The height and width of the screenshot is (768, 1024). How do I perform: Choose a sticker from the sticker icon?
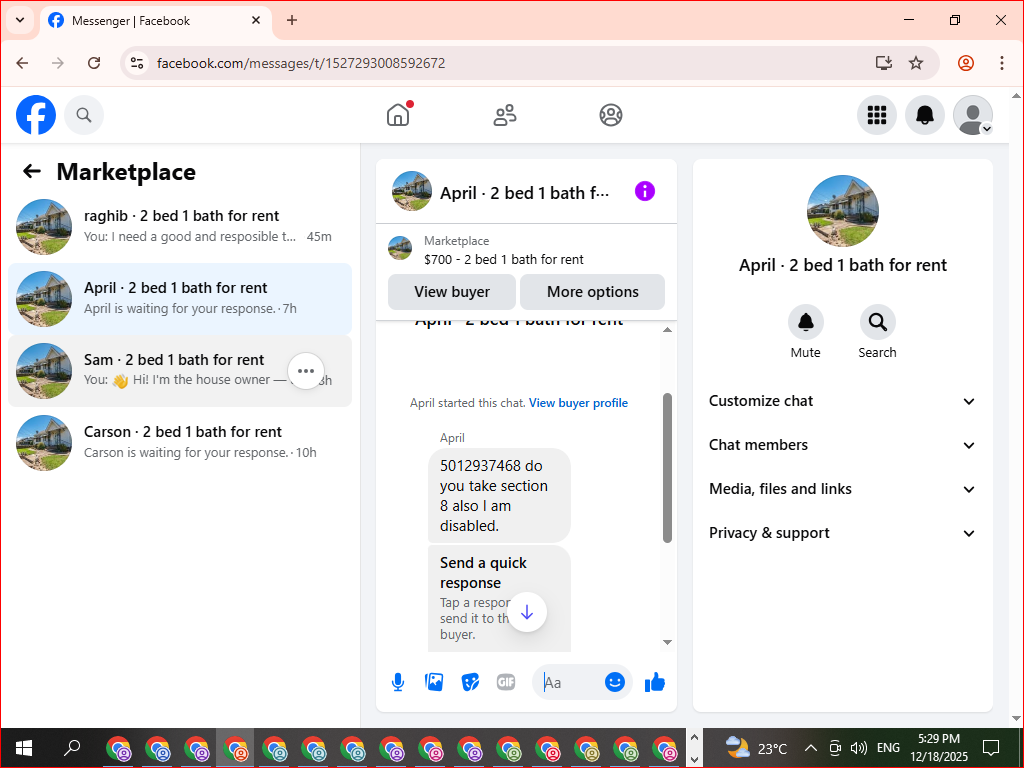(470, 682)
